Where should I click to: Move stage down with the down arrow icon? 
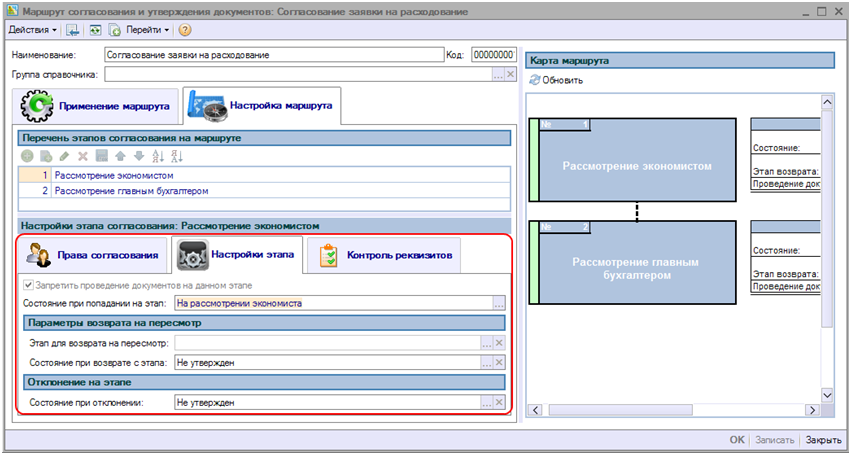click(x=138, y=156)
